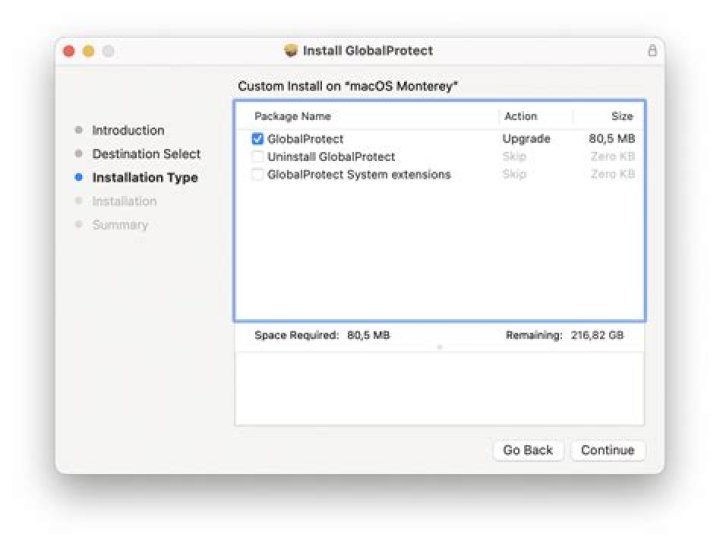Click the Custom Install on macOS Monterey heading

tap(348, 86)
